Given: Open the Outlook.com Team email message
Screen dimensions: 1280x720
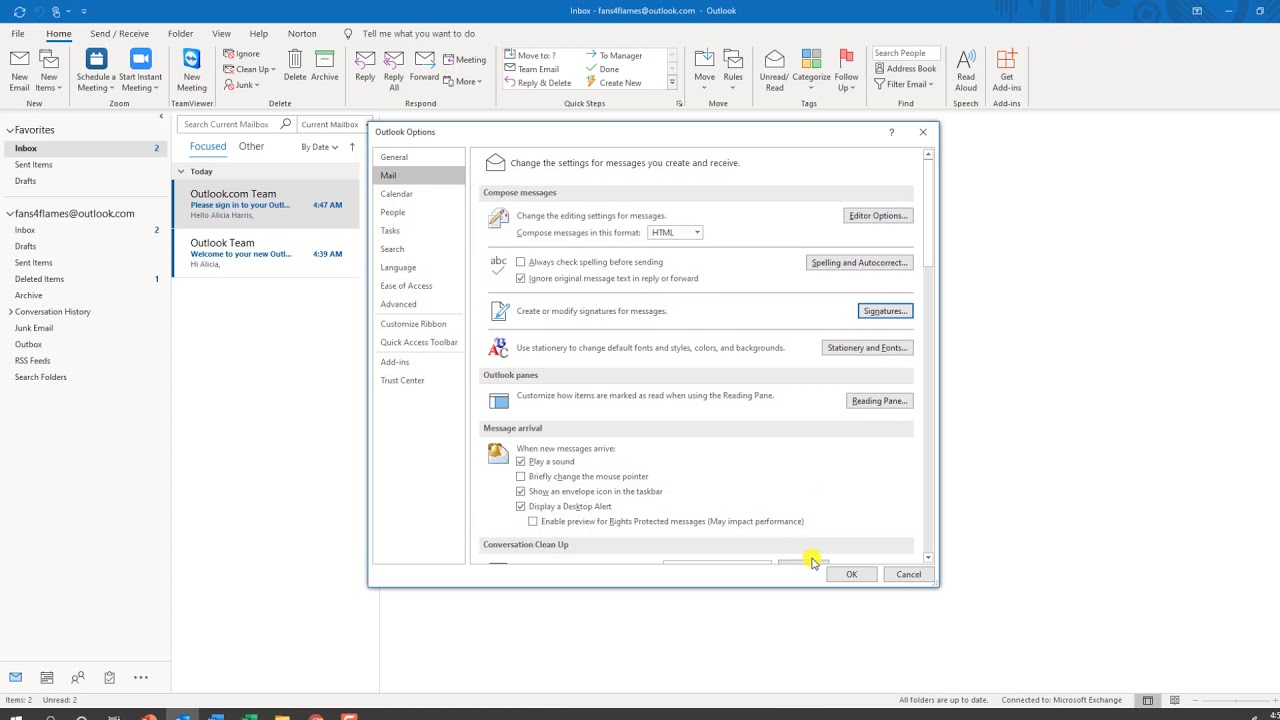Looking at the screenshot, I should [266, 204].
